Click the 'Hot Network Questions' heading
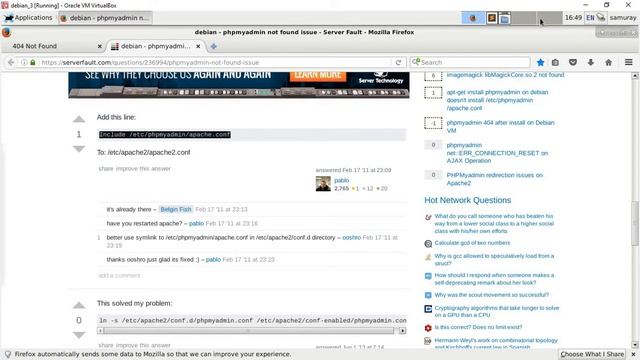Viewport: 640px width, 360px height. (x=468, y=200)
